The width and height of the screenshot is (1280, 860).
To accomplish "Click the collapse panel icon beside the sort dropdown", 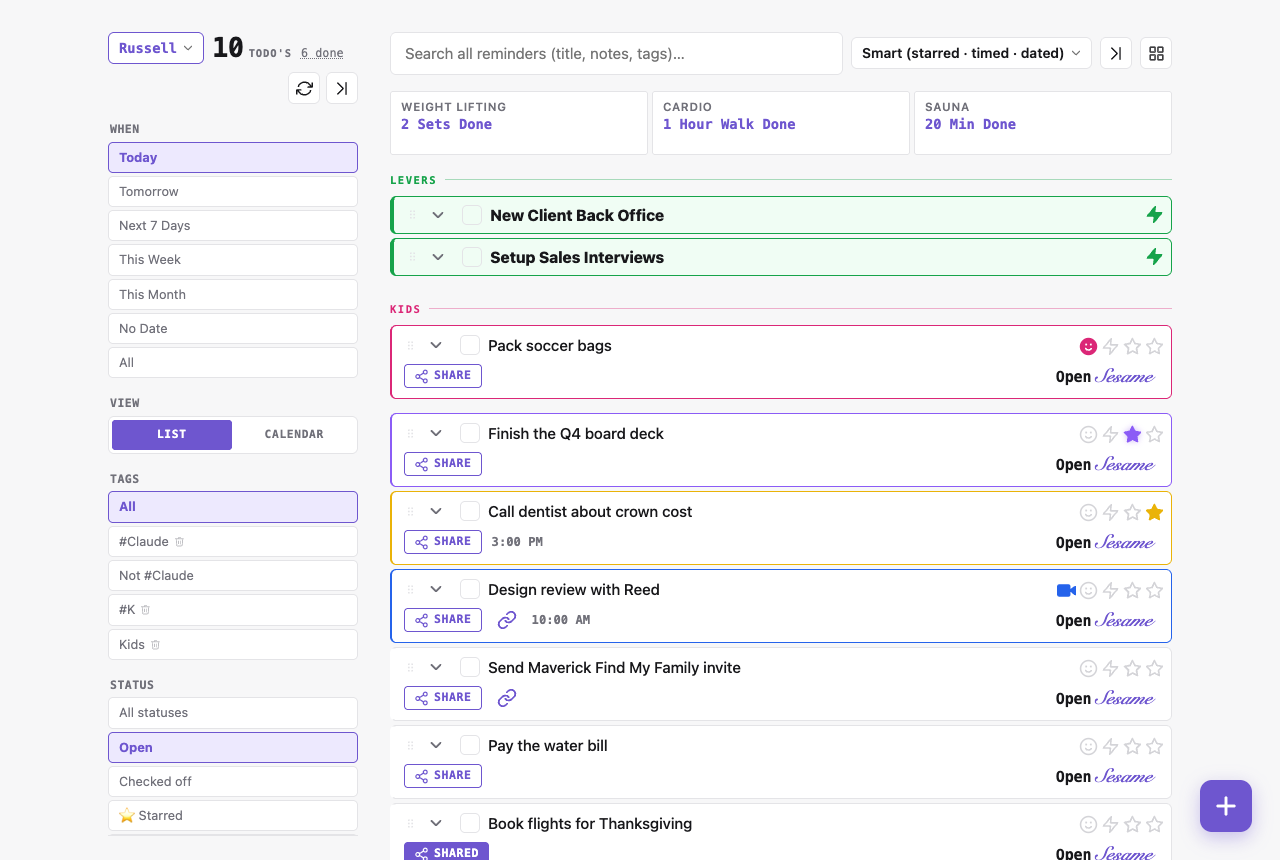I will coord(1116,53).
